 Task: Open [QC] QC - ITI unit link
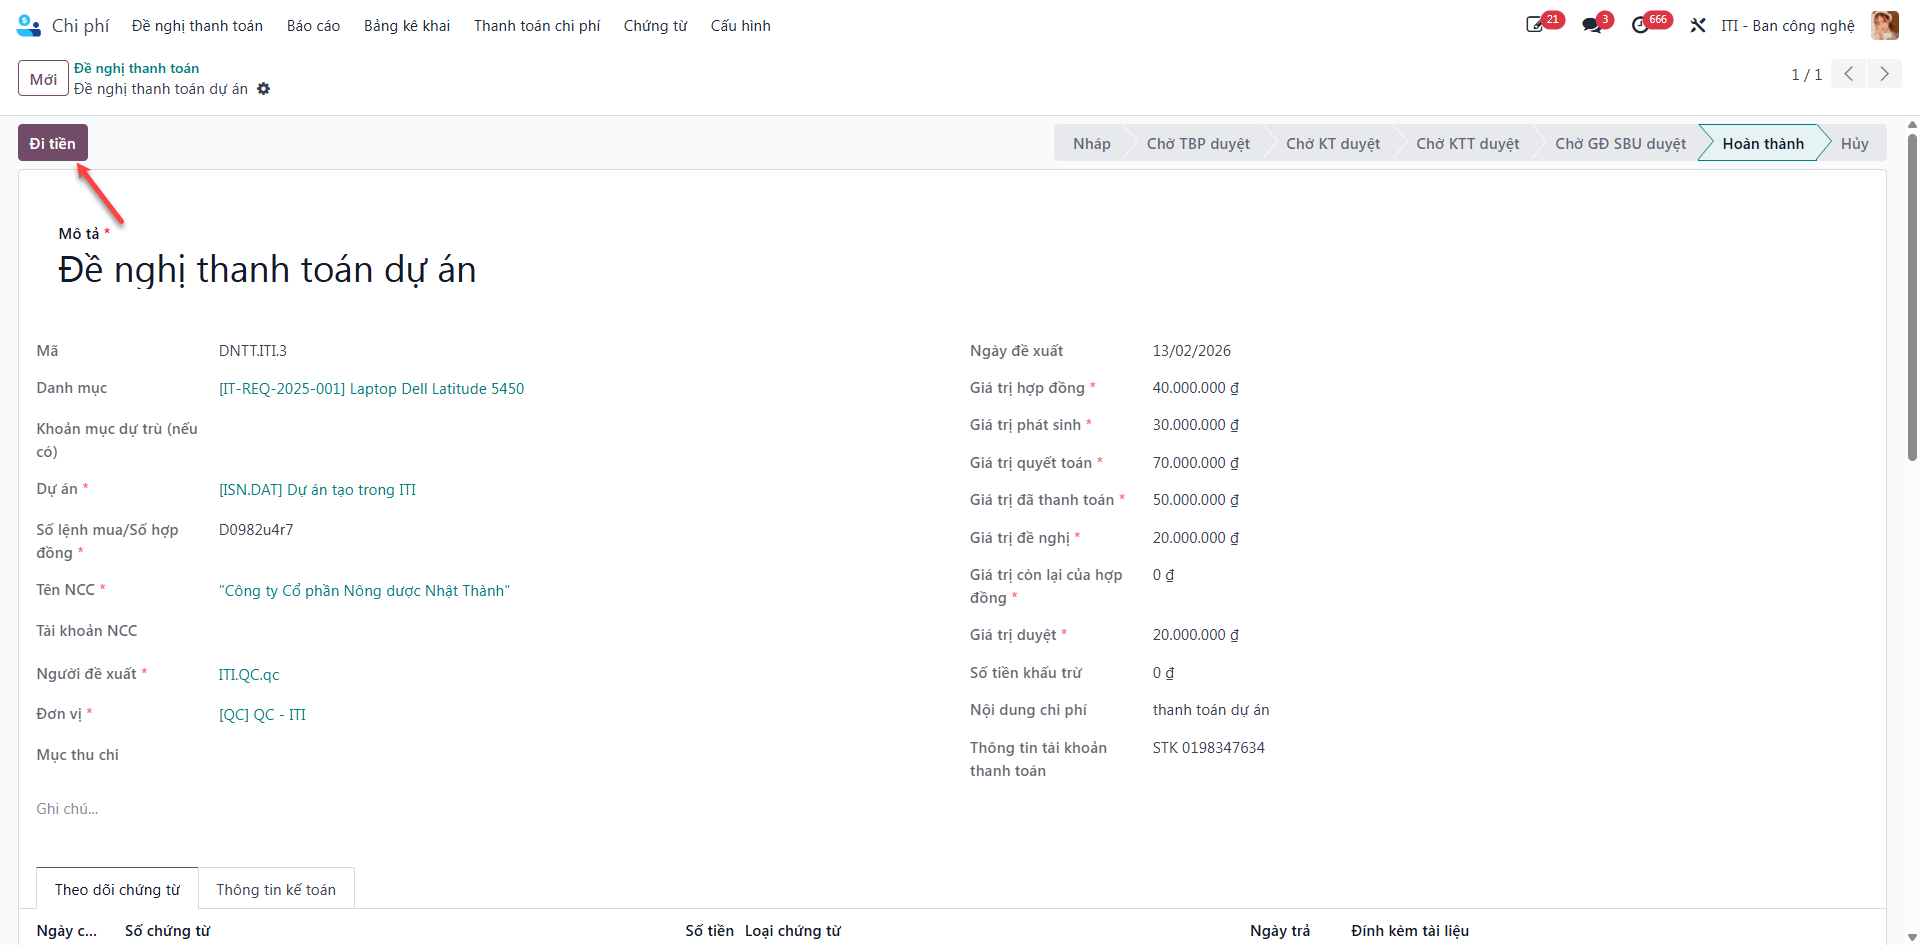pos(262,715)
